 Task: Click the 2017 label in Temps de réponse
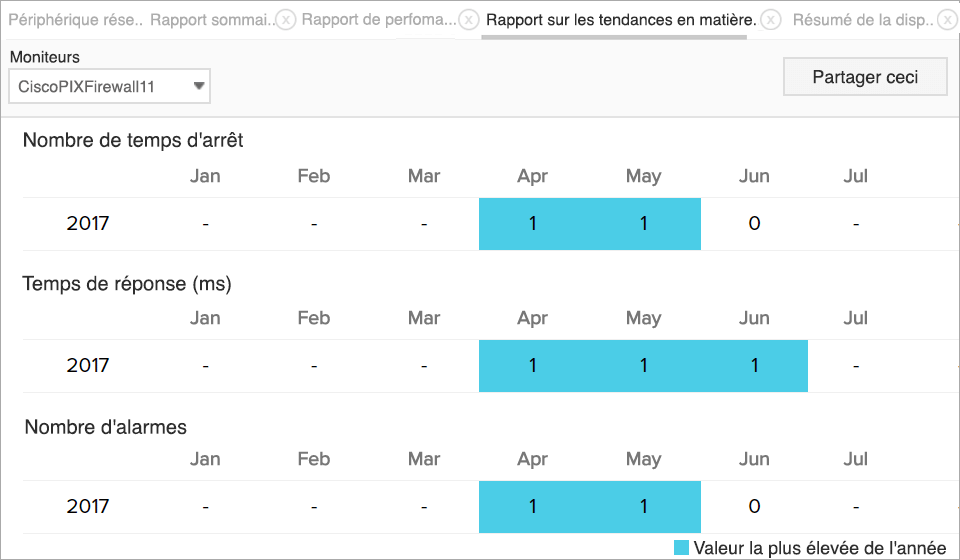click(88, 366)
